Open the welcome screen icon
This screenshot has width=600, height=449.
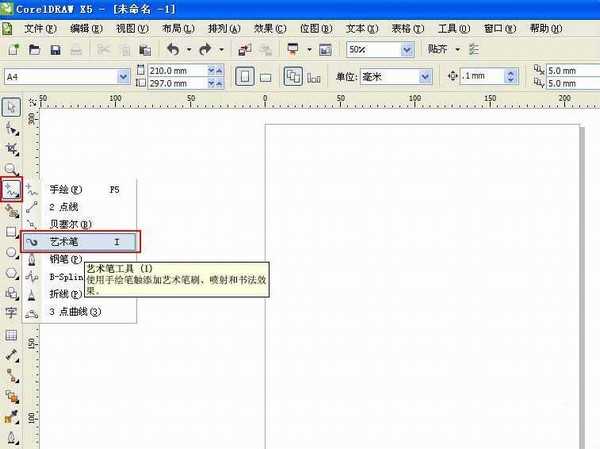325,50
